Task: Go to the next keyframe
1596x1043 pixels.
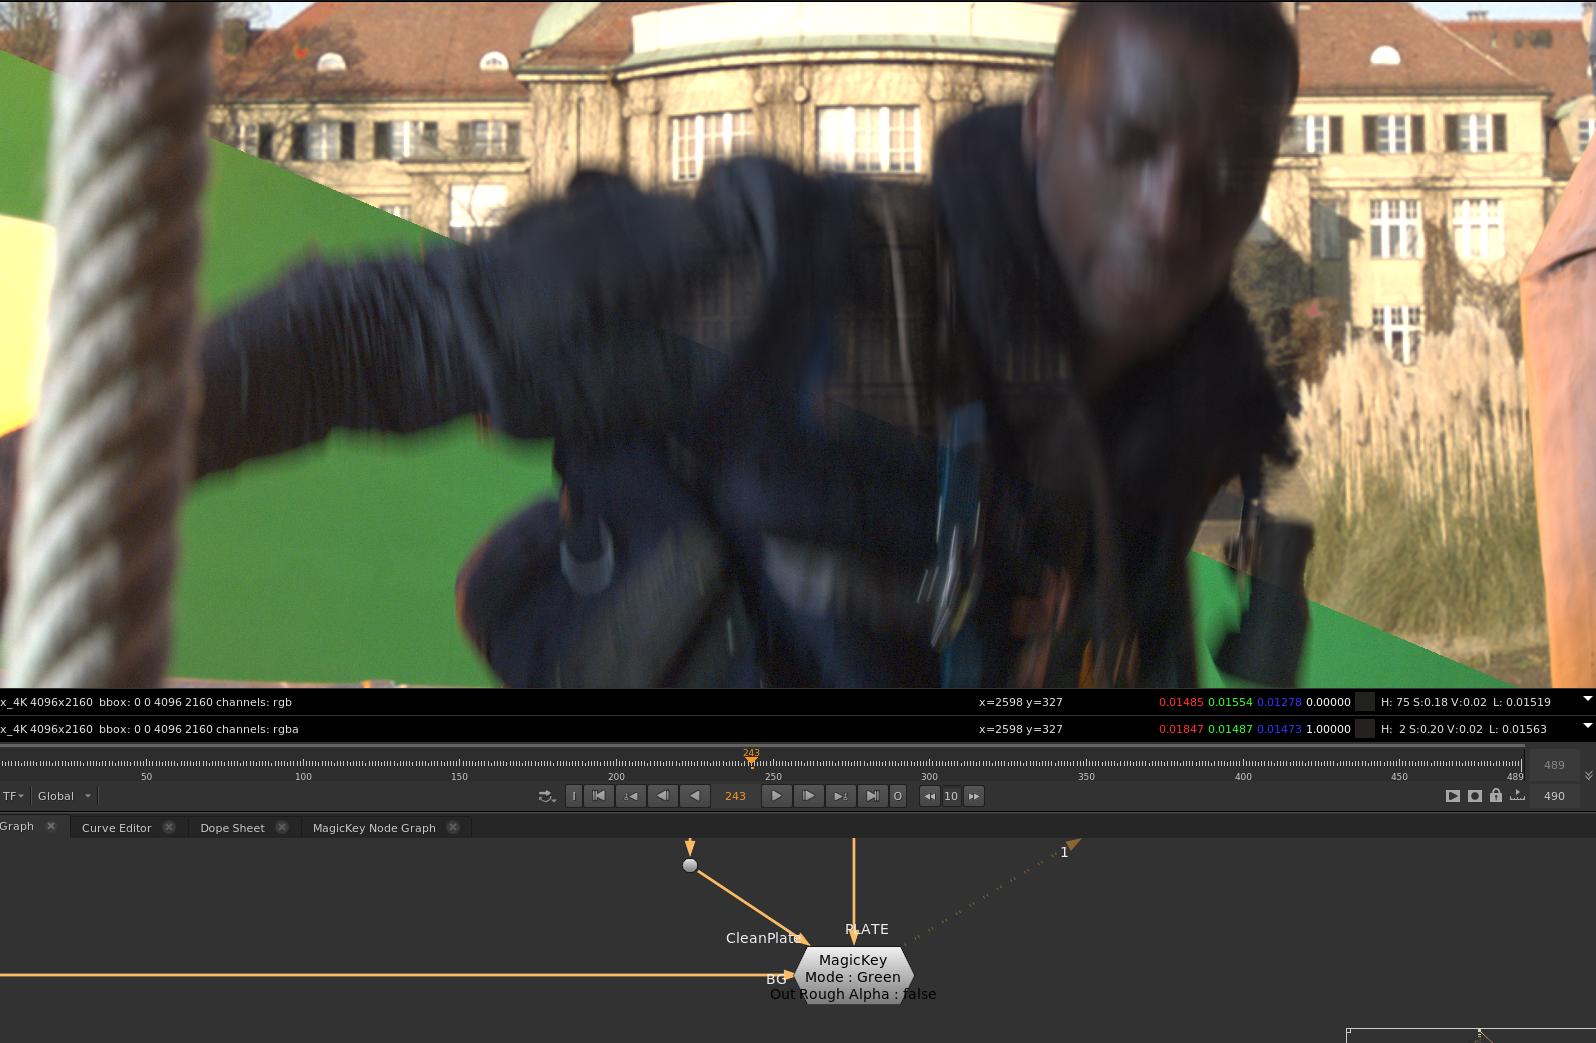Action: click(x=840, y=796)
